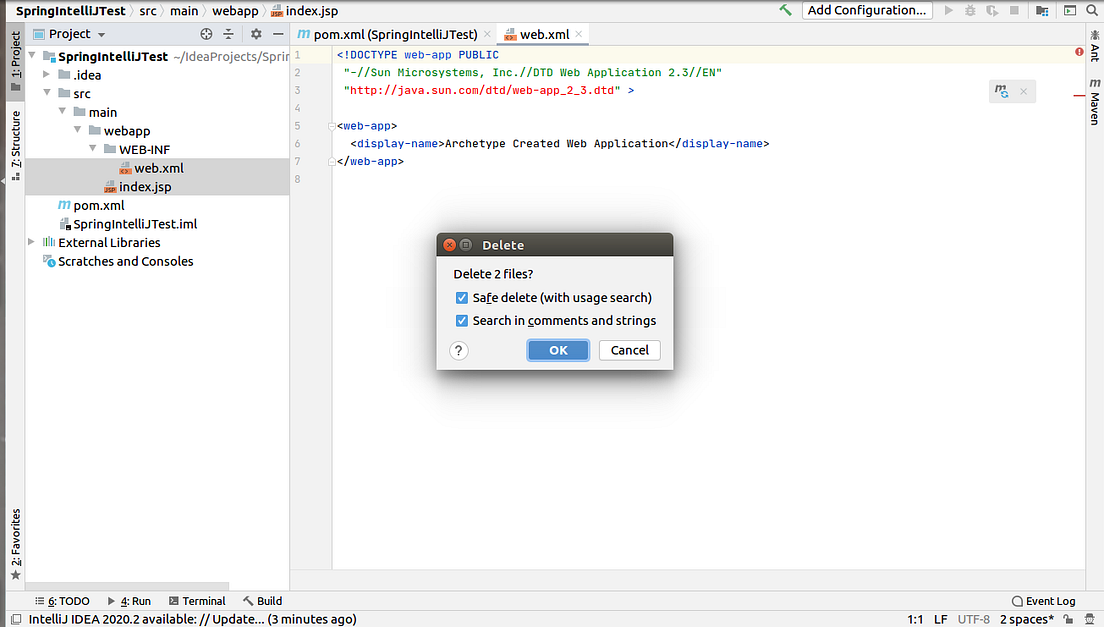Hide the Project tool window
Viewport: 1104px width, 627px height.
[278, 33]
